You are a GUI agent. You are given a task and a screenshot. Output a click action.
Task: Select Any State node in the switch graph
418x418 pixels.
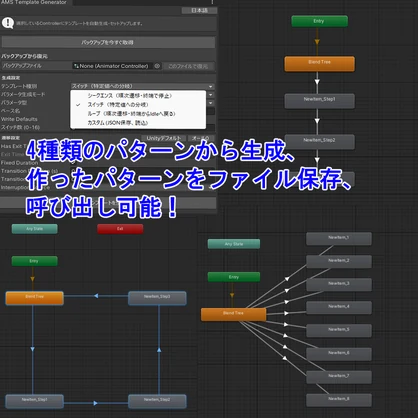coord(234,244)
